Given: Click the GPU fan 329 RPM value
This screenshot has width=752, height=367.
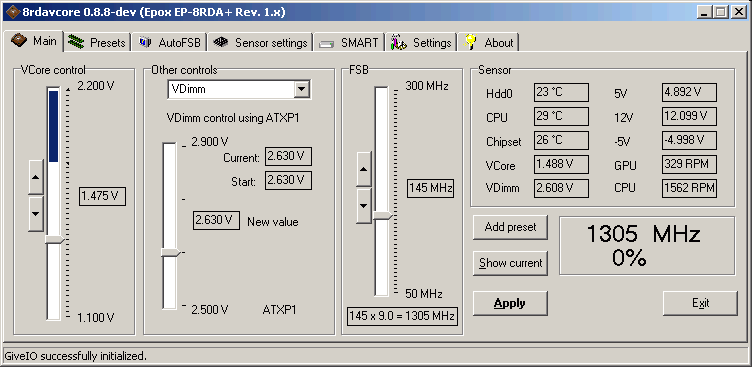Looking at the screenshot, I should pos(690,164).
